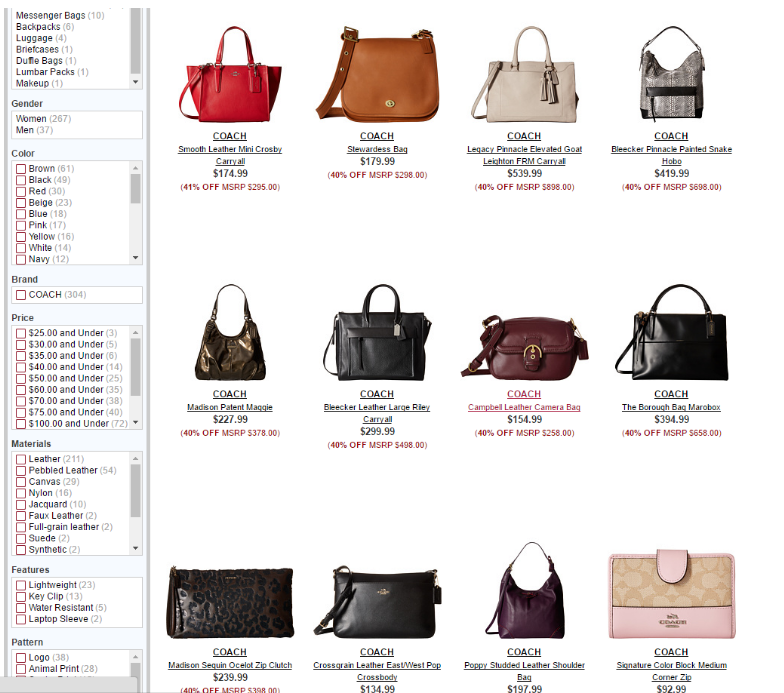Open Legacy Pinnacle Elevated Goat Leighton link
Image resolution: width=784 pixels, height=693 pixels.
coord(524,155)
